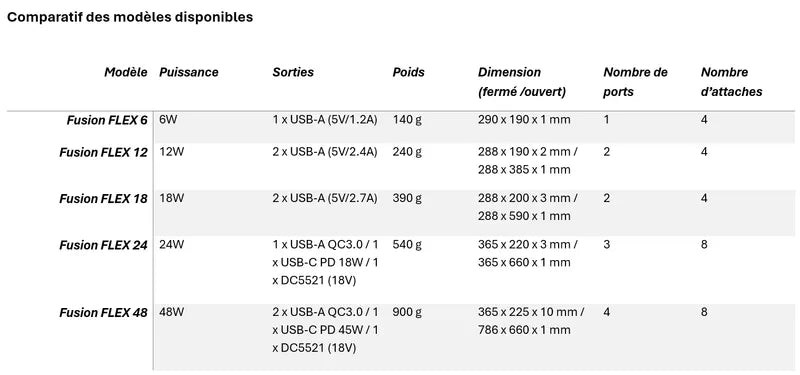Select the 1 x USB-A (5V/1.2A) cell
The height and width of the screenshot is (375, 800).
(324, 120)
